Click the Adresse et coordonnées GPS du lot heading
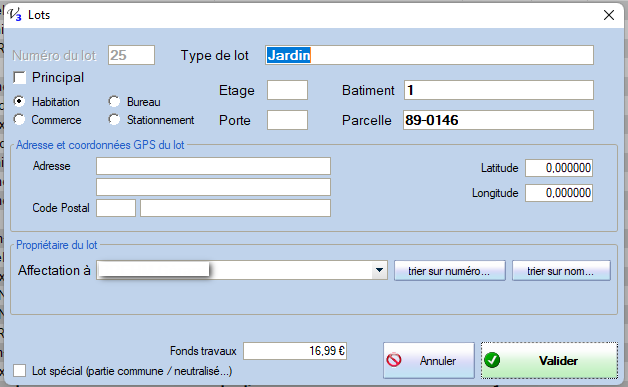 click(x=100, y=145)
